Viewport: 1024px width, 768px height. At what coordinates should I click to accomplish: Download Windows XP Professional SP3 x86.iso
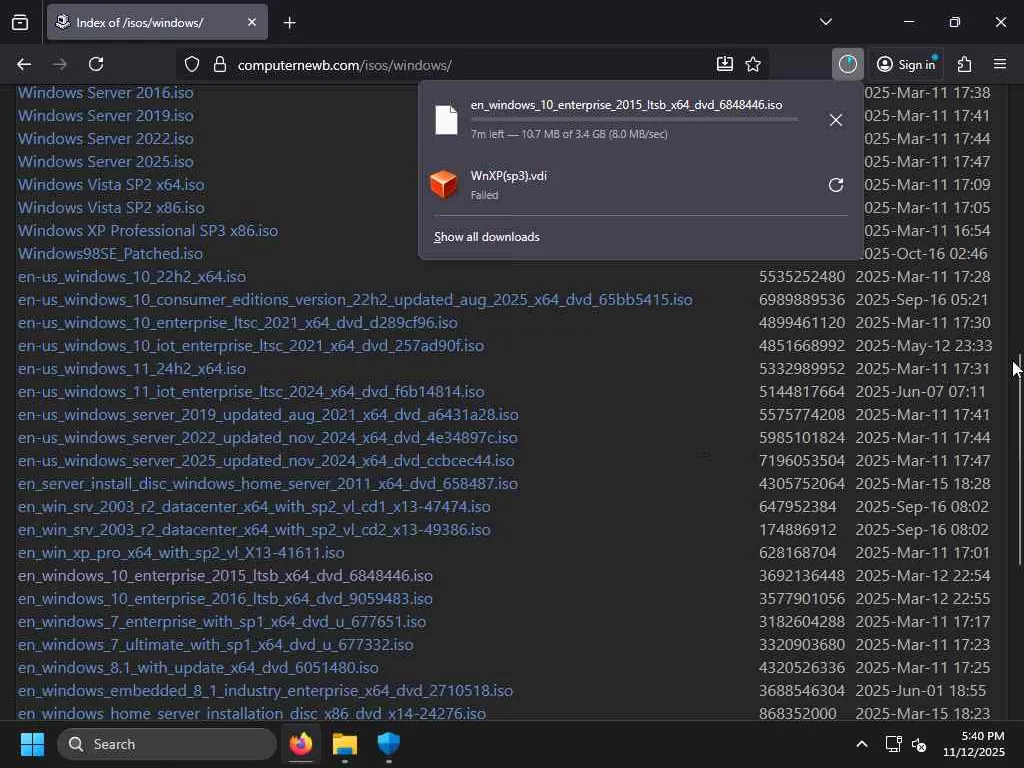148,231
